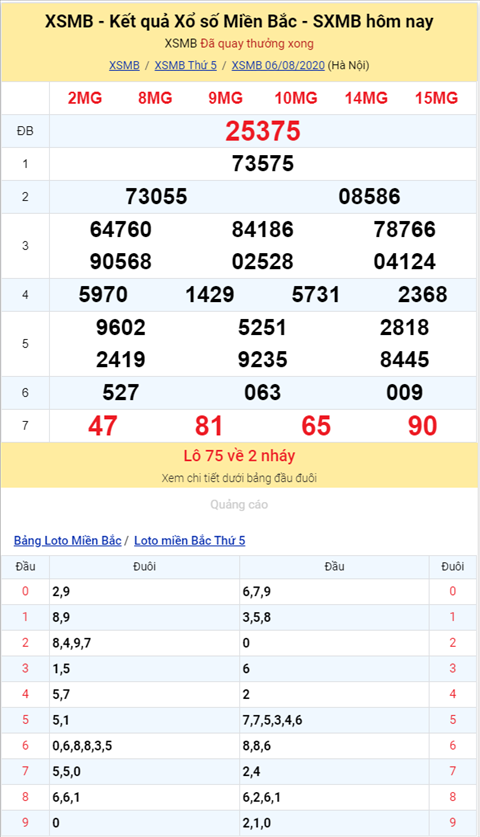Select second prize number 73055
The image size is (480, 837).
(x=156, y=196)
